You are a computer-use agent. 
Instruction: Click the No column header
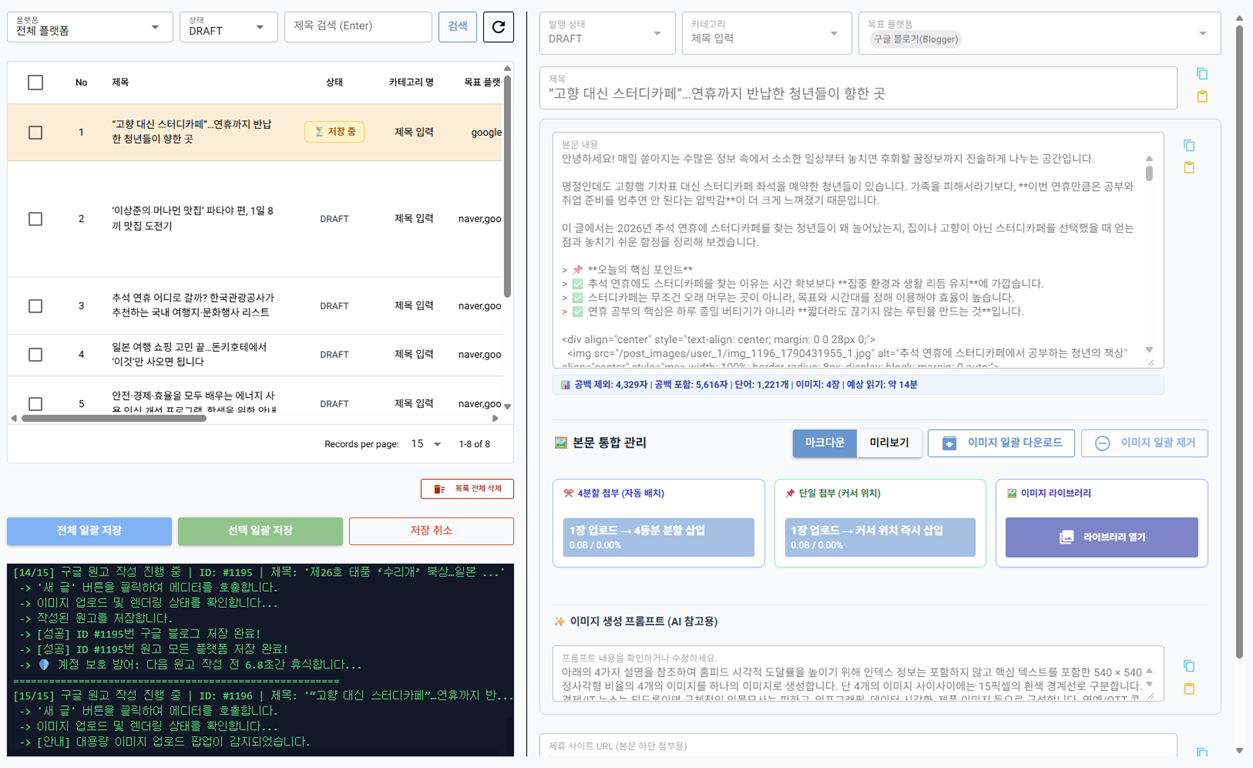point(81,82)
